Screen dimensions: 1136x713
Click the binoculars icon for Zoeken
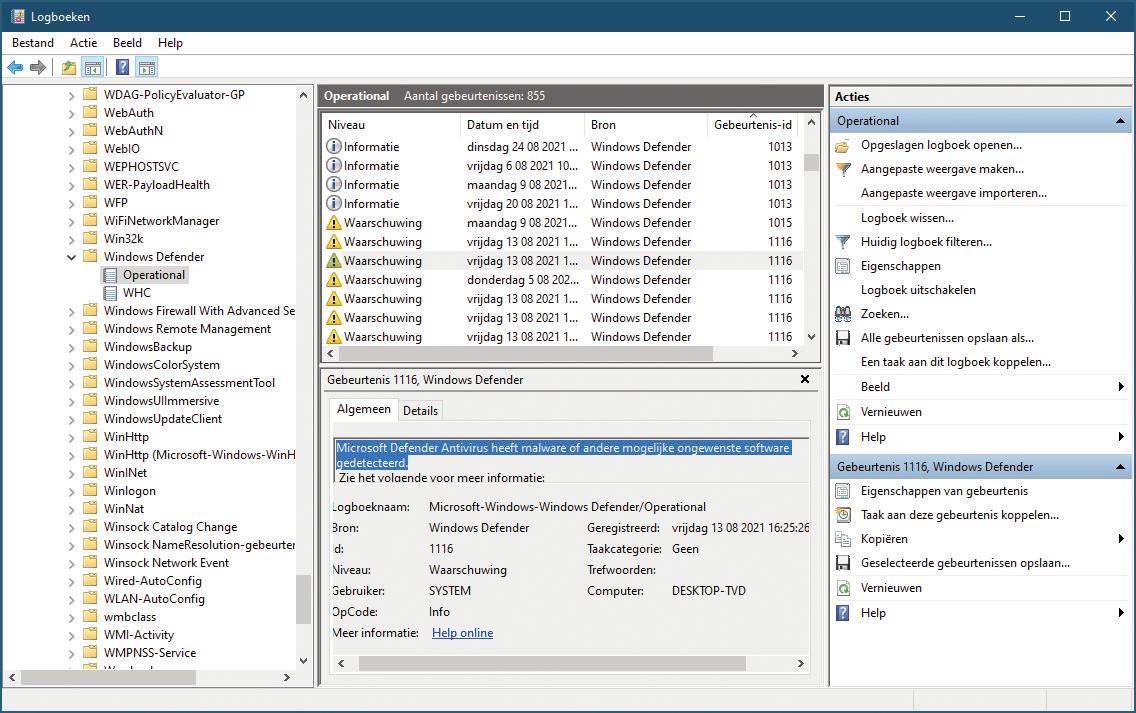[843, 314]
